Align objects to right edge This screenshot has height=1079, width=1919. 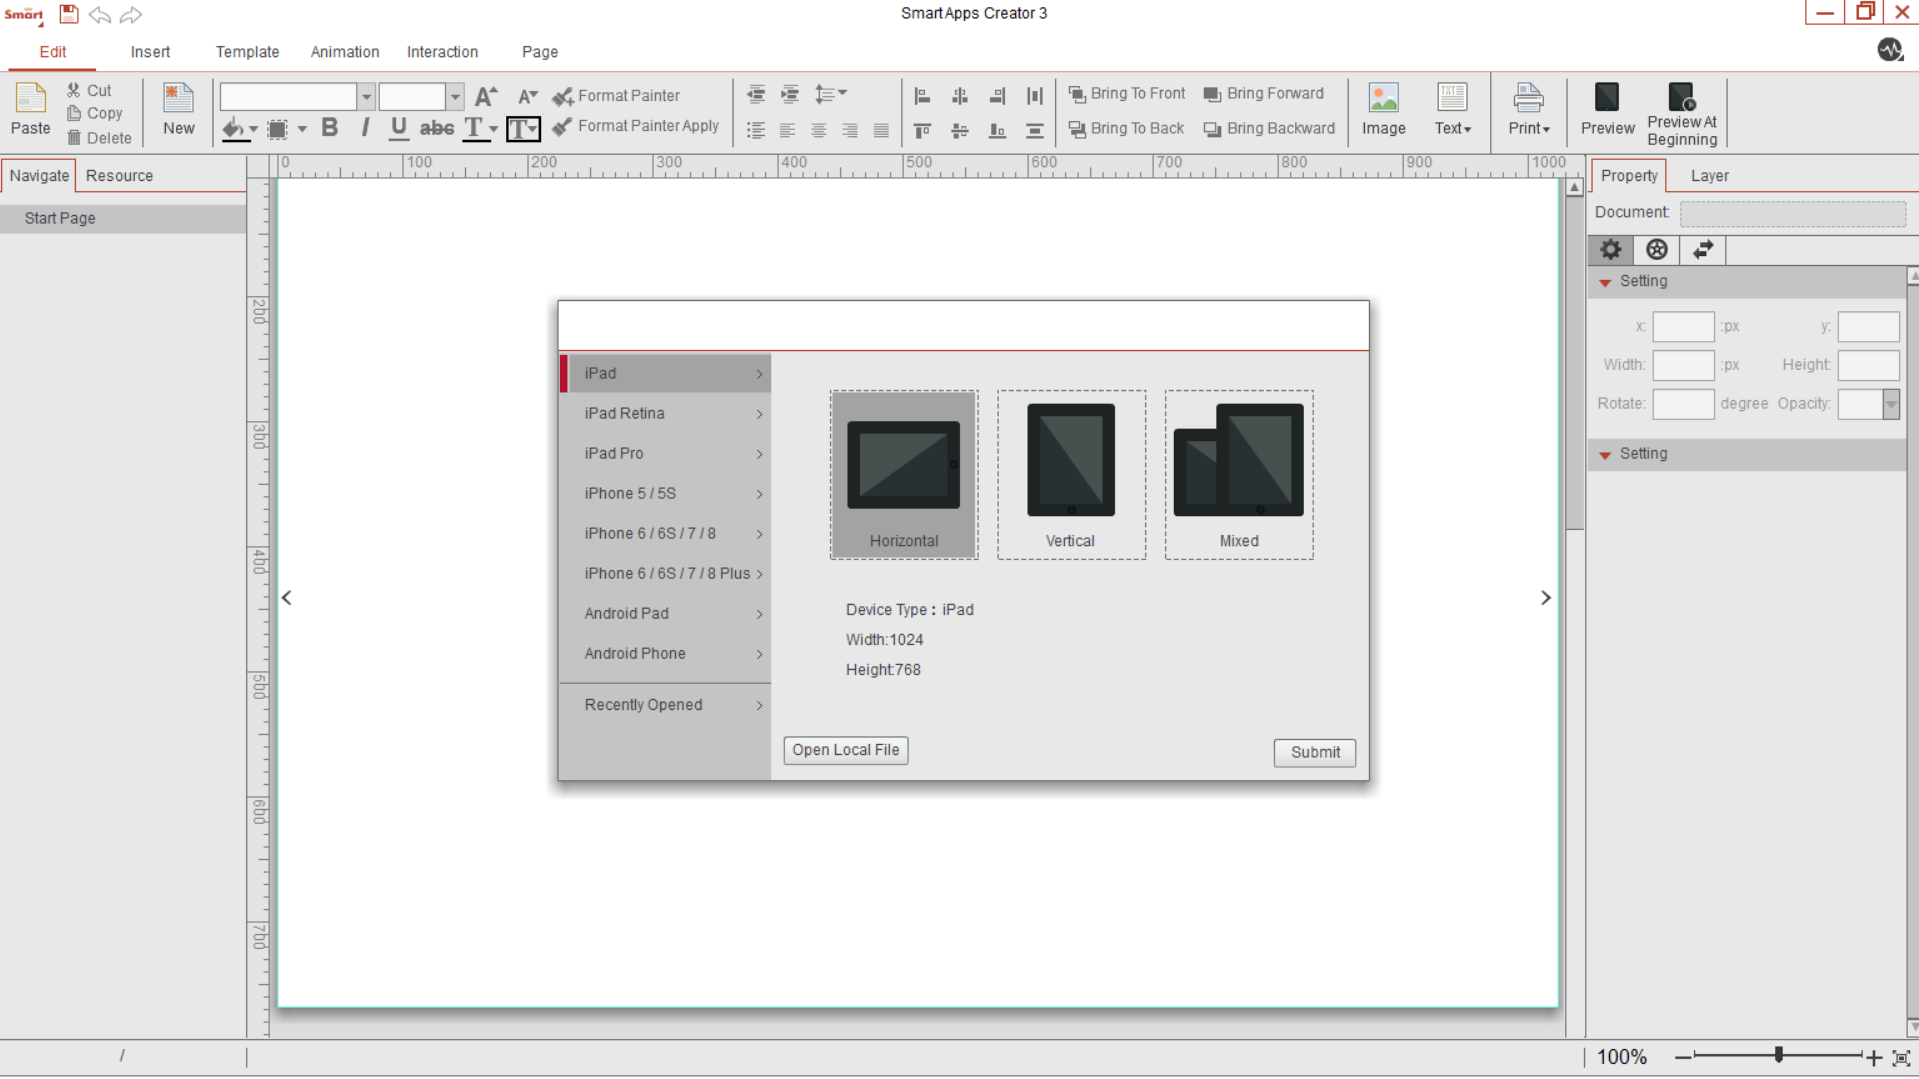pyautogui.click(x=997, y=96)
